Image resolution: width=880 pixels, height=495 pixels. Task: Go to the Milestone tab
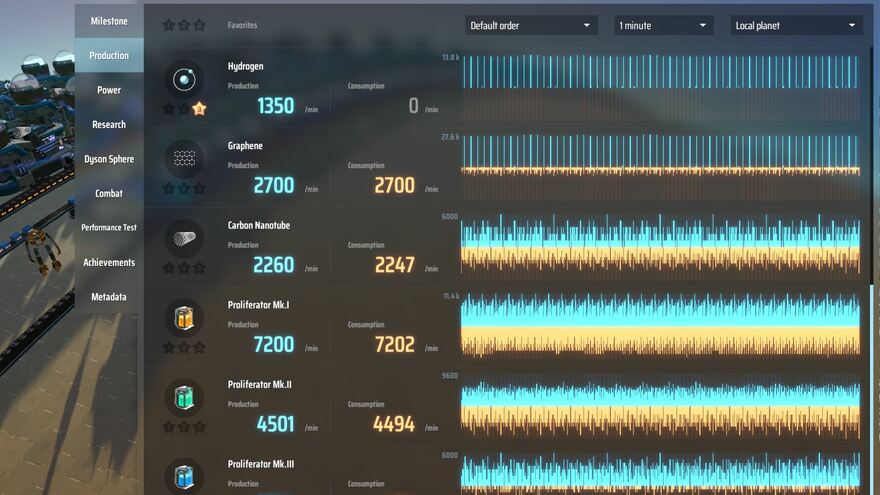click(x=109, y=21)
